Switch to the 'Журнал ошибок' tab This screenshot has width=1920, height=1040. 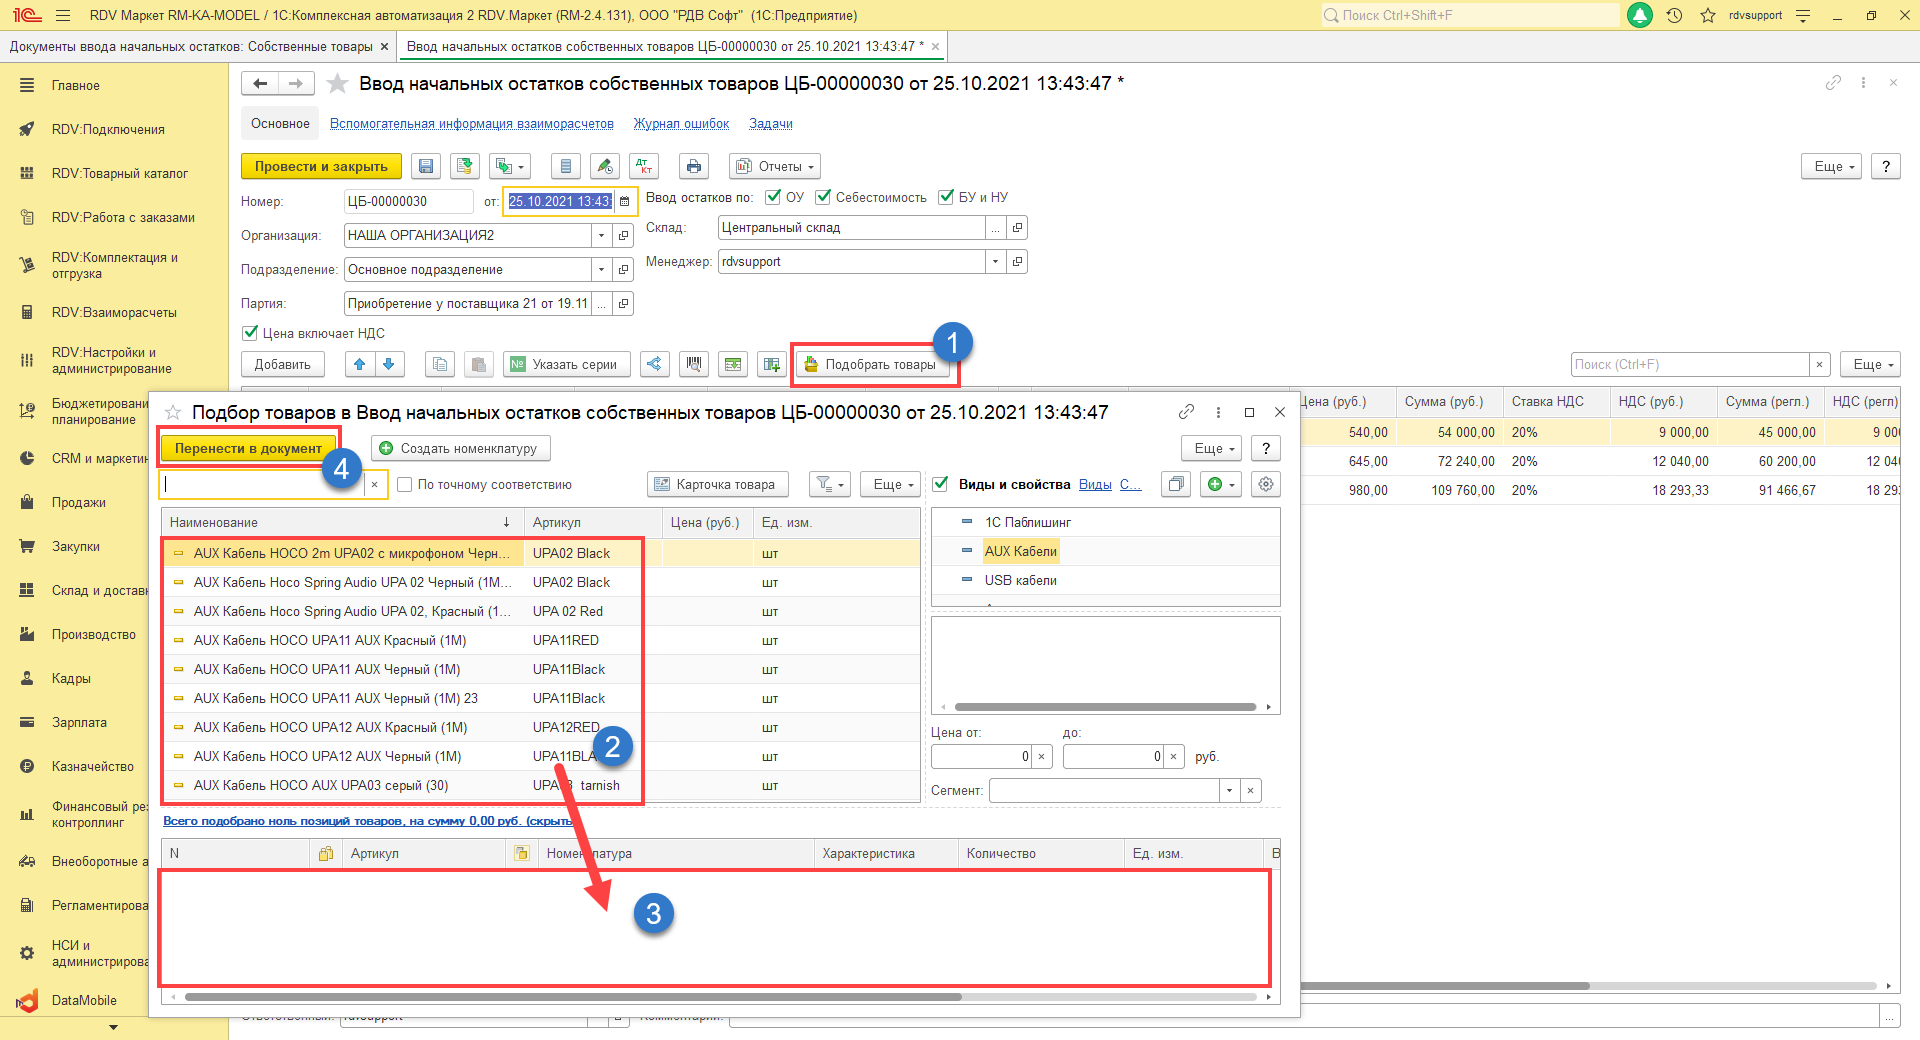(x=681, y=124)
